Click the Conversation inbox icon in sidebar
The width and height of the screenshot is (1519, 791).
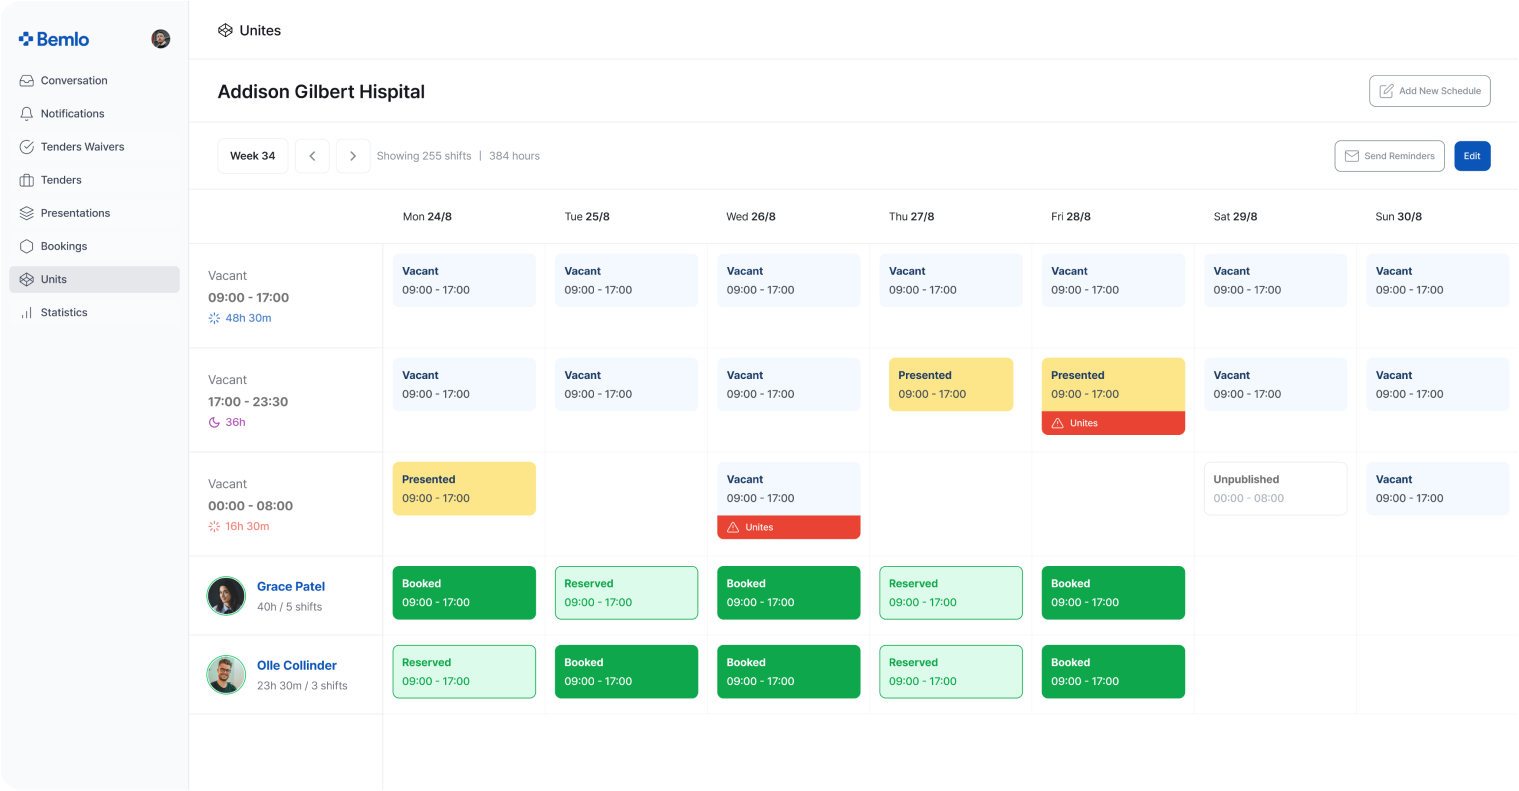tap(27, 81)
